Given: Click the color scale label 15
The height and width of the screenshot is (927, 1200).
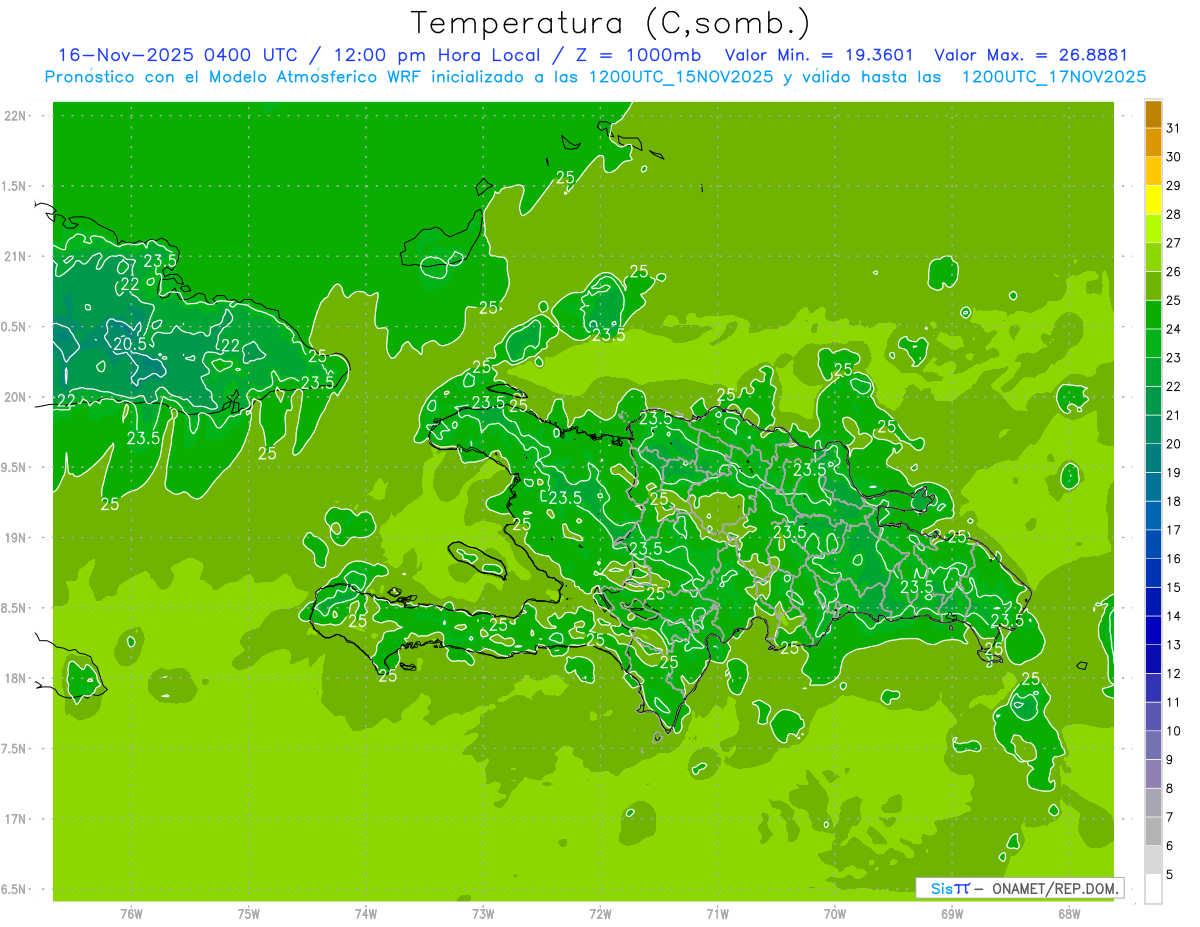Looking at the screenshot, I should pyautogui.click(x=1173, y=588).
